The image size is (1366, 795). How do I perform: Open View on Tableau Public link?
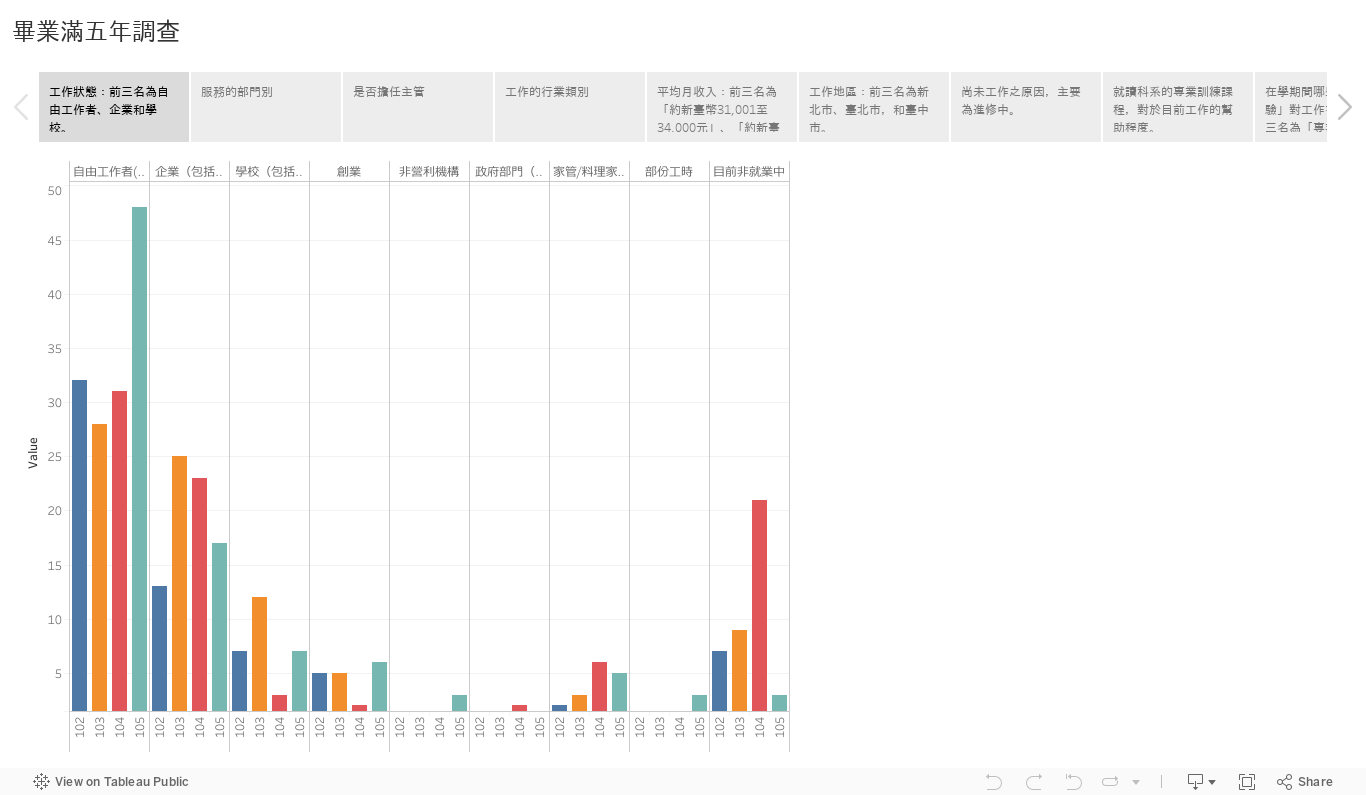pos(111,782)
